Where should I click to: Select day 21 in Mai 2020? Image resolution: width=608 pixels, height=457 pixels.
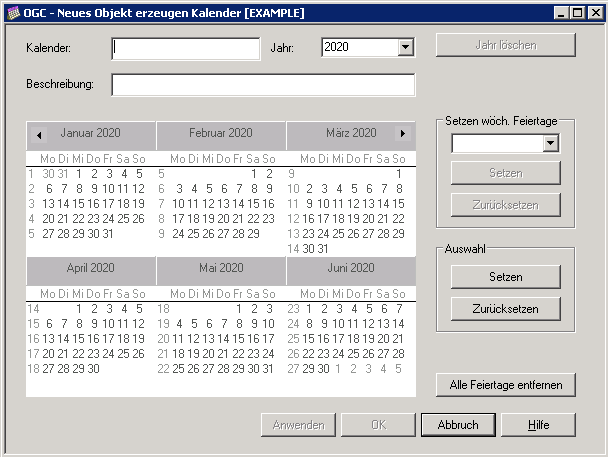click(x=223, y=354)
